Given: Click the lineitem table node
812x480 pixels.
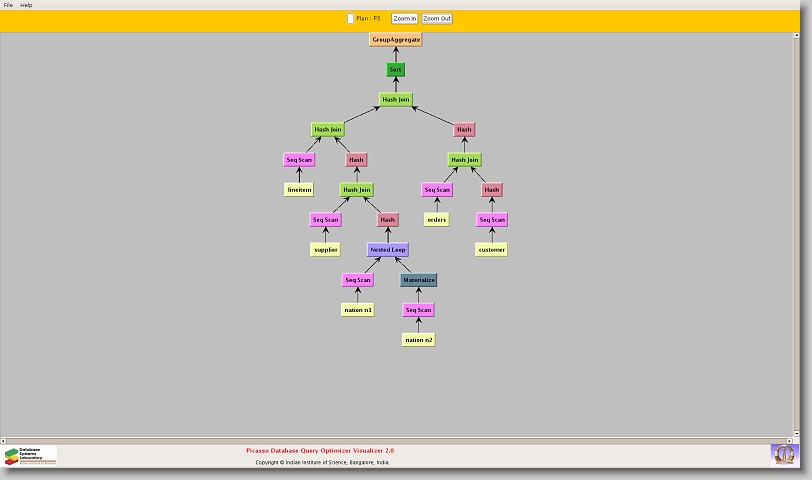Looking at the screenshot, I should (x=299, y=190).
